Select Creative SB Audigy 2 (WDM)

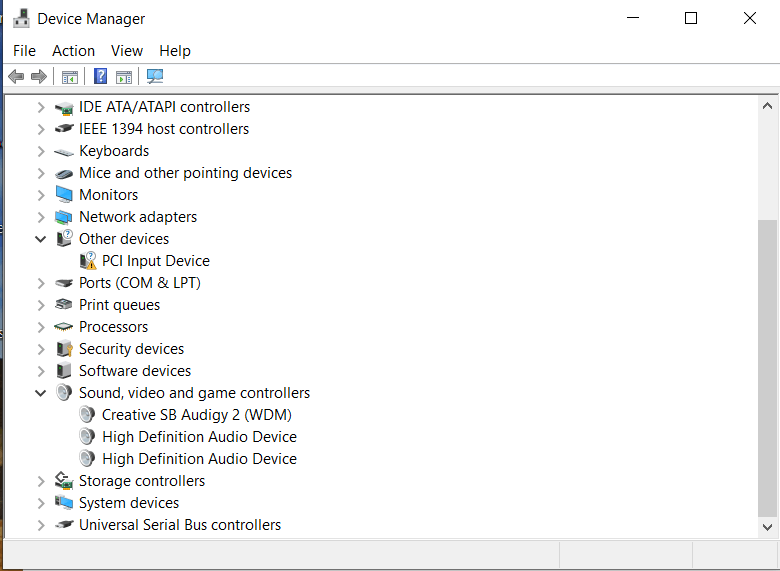pos(196,415)
